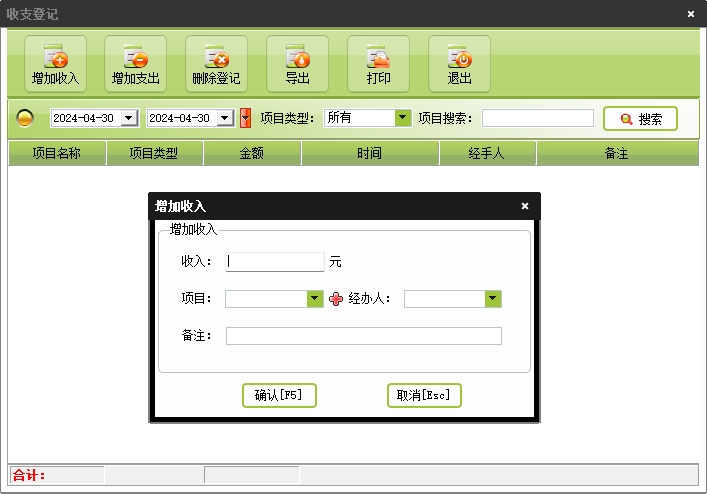Click the 搜索 search button
Image resolution: width=707 pixels, height=494 pixels.
640,118
